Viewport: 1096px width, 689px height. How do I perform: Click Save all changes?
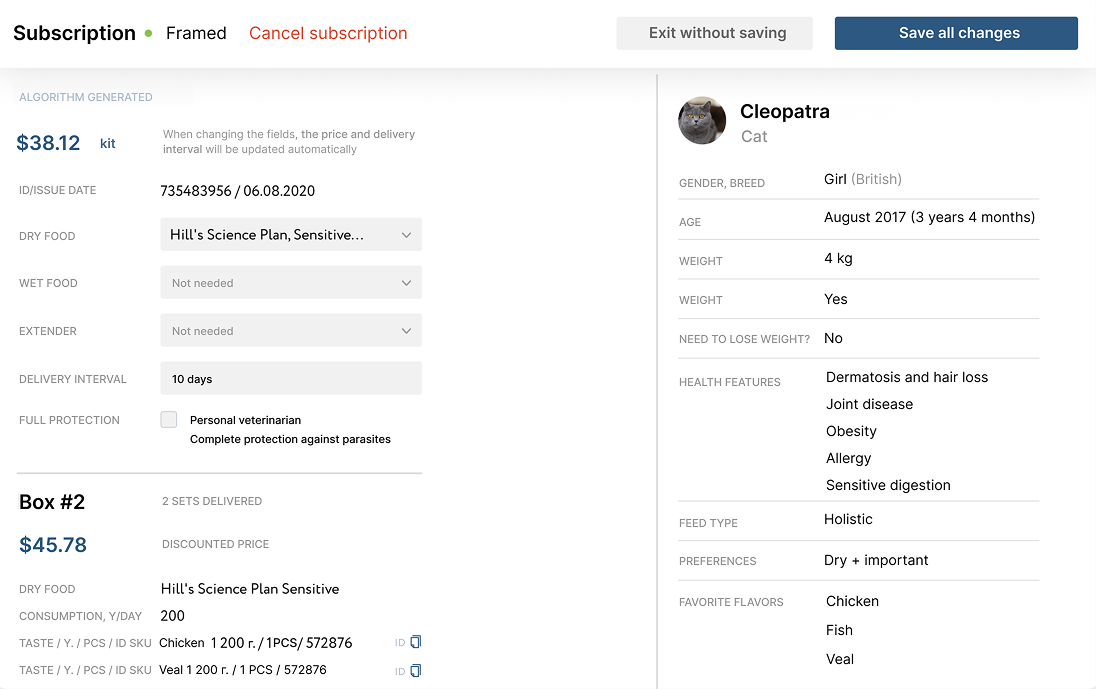pyautogui.click(x=955, y=33)
